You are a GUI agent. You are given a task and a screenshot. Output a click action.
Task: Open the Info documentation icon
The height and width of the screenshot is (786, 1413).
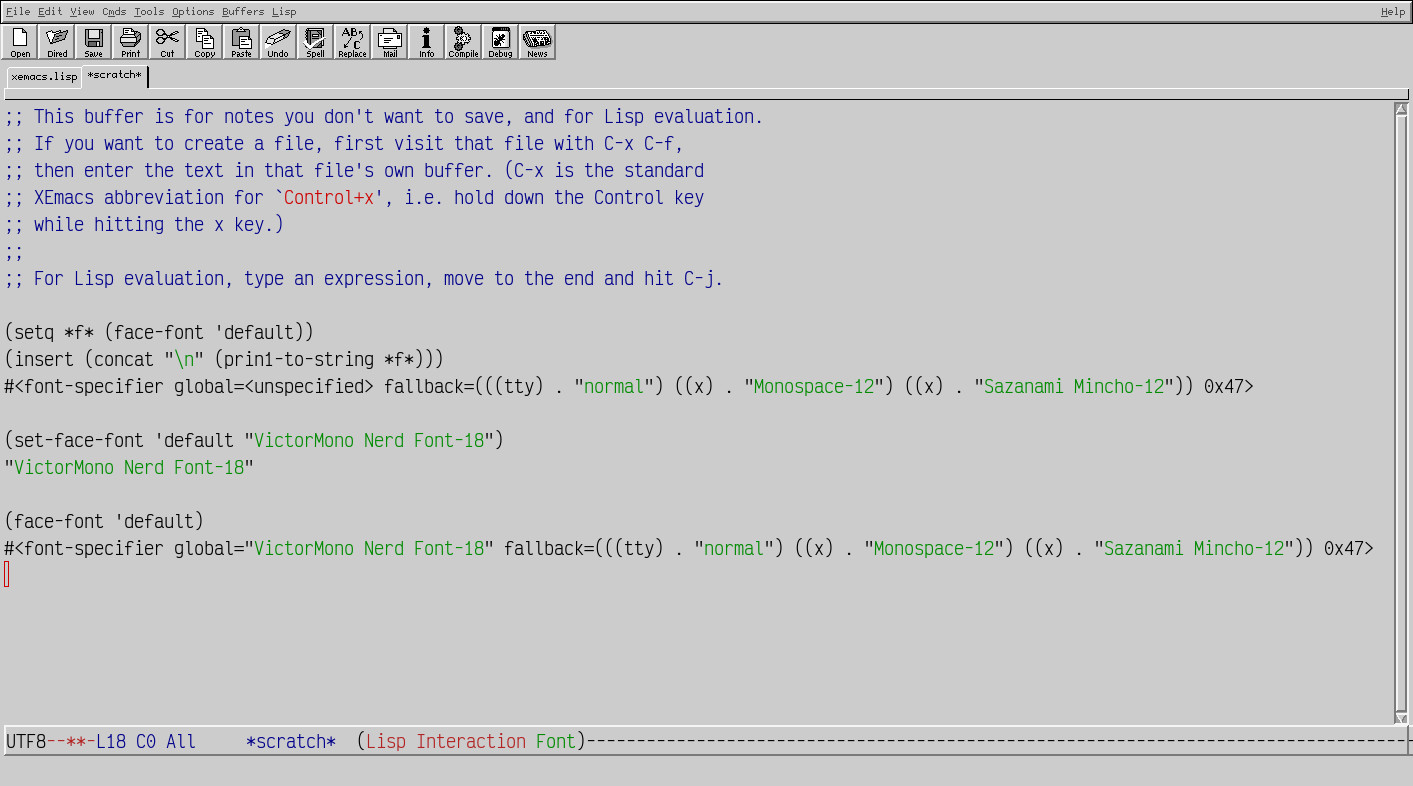[427, 42]
